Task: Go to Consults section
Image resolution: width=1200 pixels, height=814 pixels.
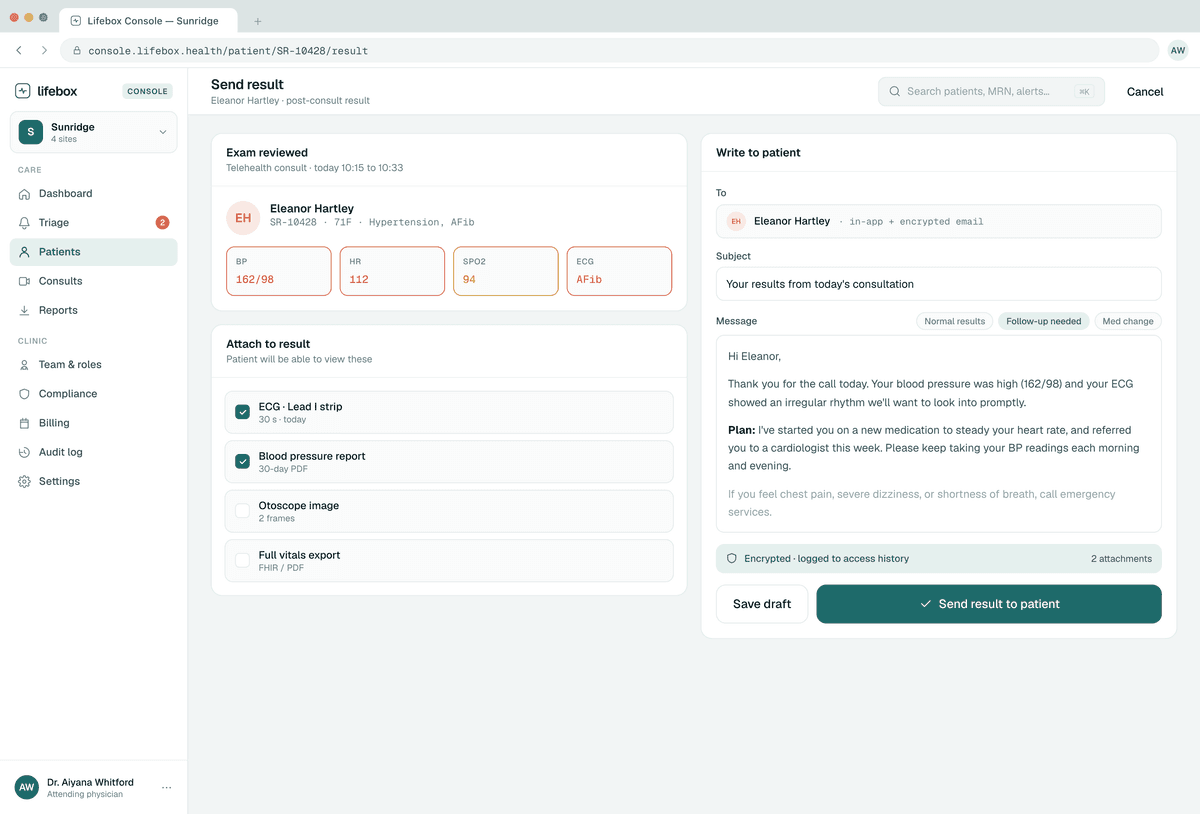Action: pyautogui.click(x=94, y=281)
